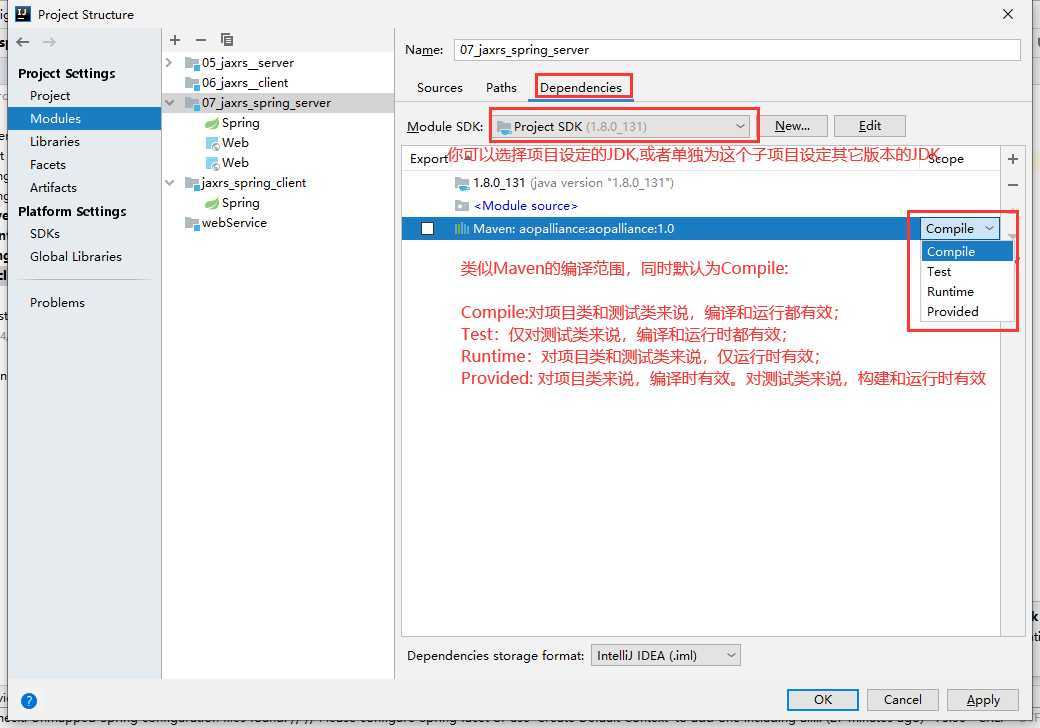
Task: Open the Compile scope dropdown
Action: pyautogui.click(x=960, y=229)
